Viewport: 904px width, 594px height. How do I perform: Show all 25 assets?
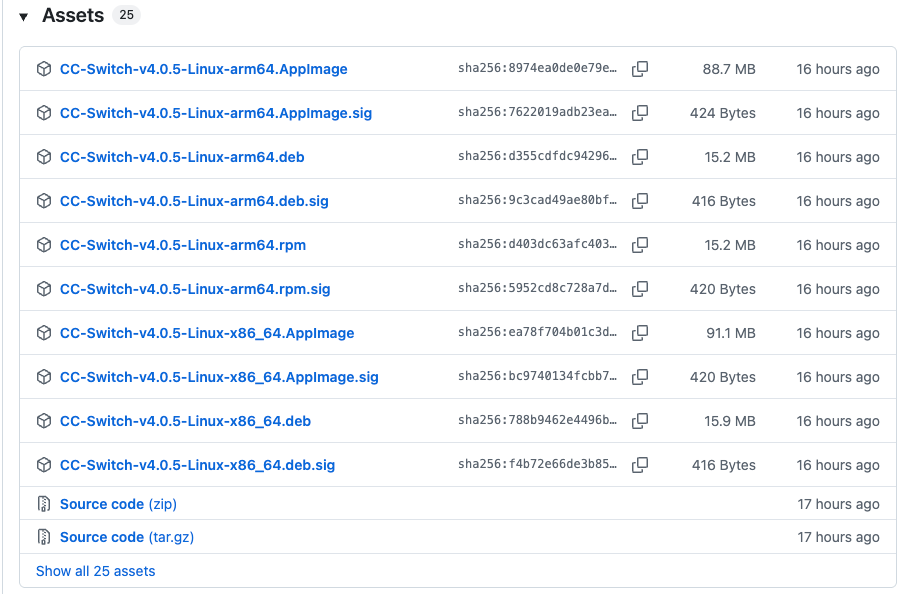click(x=96, y=571)
